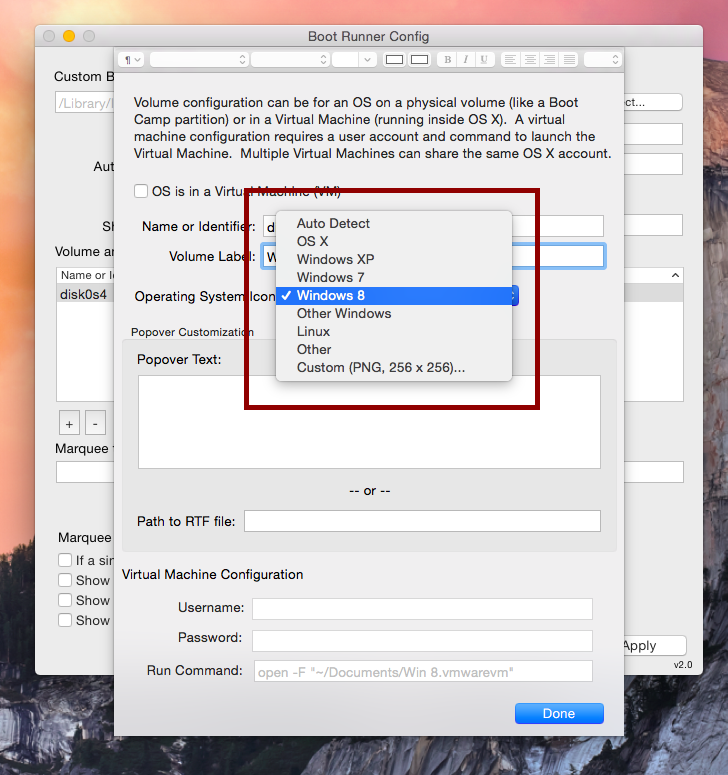Open the font size combo box
The image size is (728, 775).
pyautogui.click(x=354, y=60)
